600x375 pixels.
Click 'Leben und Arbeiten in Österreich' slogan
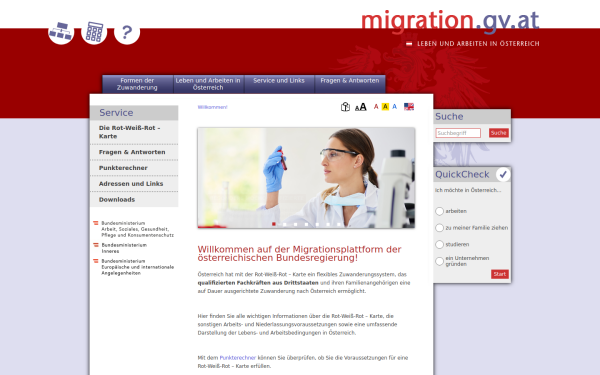point(478,44)
